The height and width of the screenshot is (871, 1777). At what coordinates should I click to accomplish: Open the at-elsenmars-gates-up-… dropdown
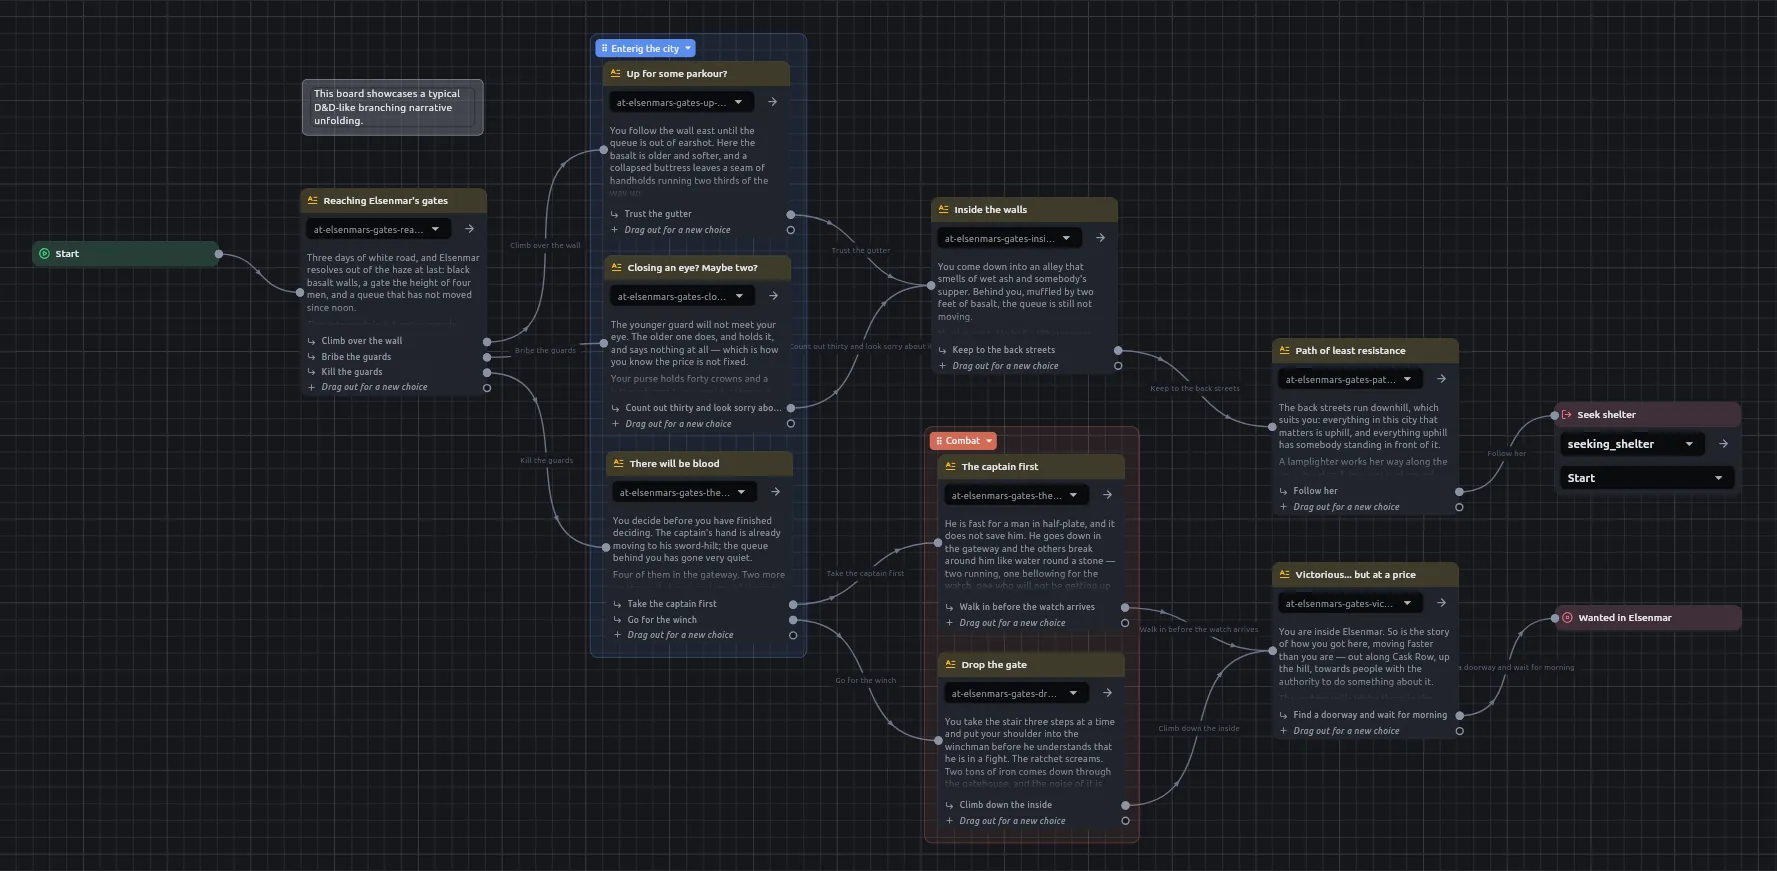(x=681, y=102)
